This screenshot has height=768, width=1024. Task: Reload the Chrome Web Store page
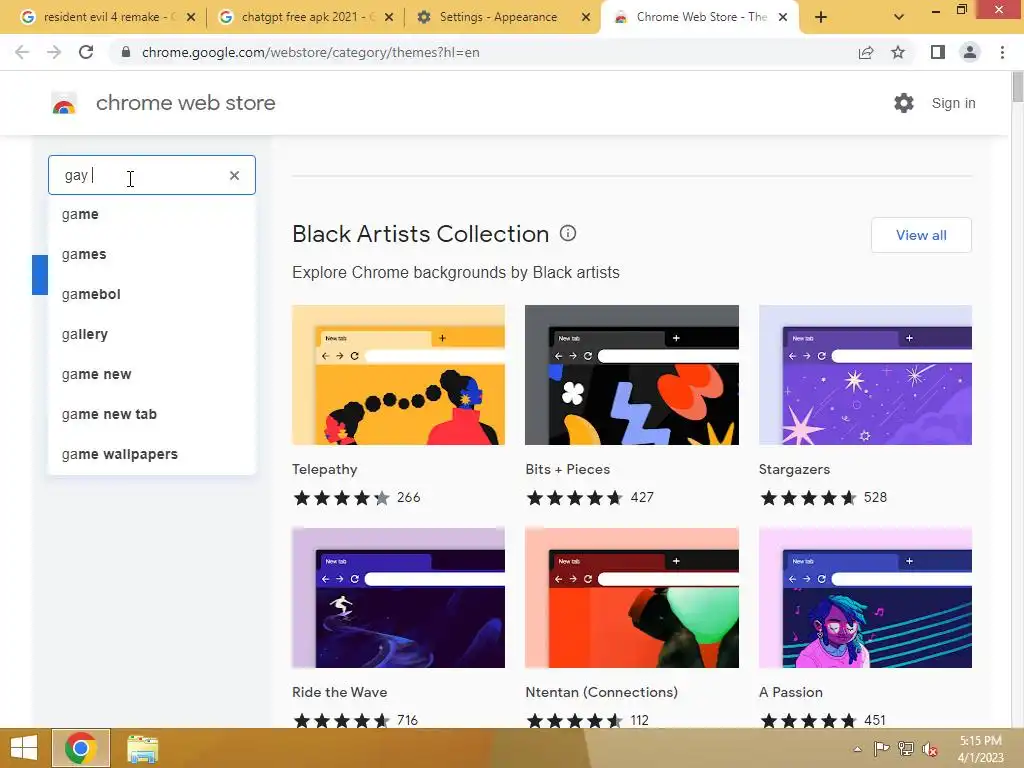(x=86, y=52)
